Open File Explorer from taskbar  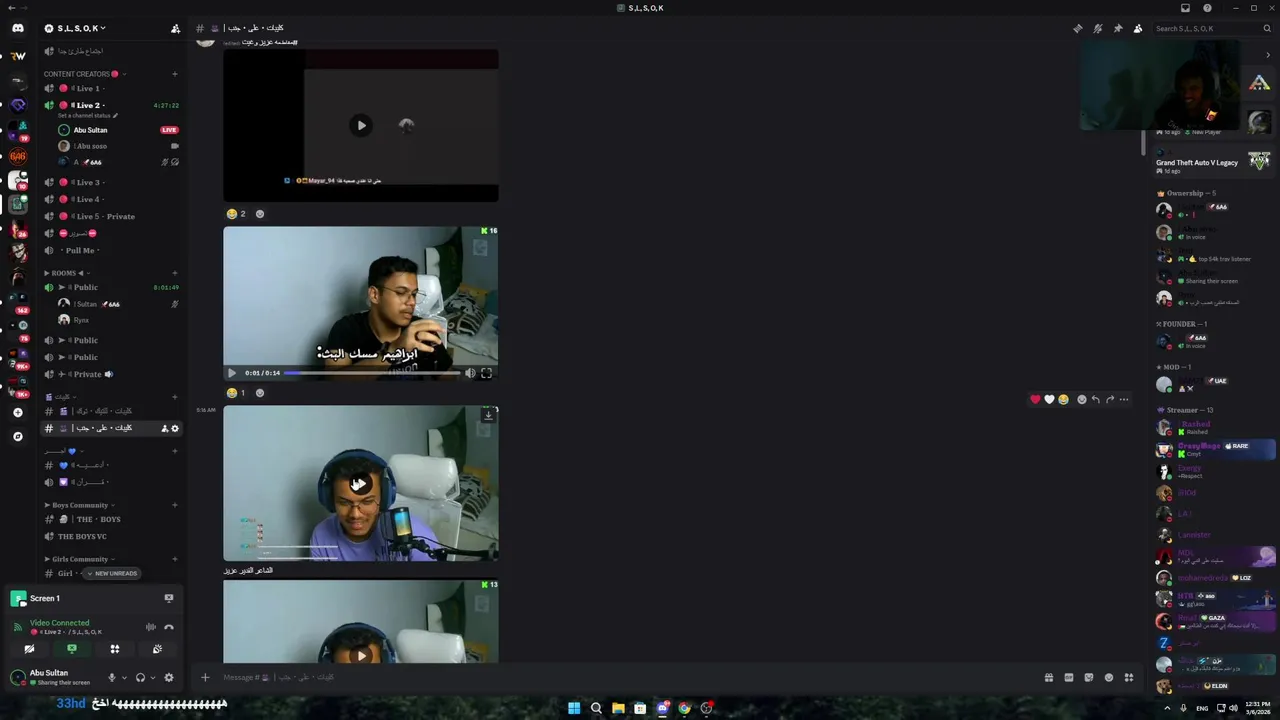(x=618, y=708)
